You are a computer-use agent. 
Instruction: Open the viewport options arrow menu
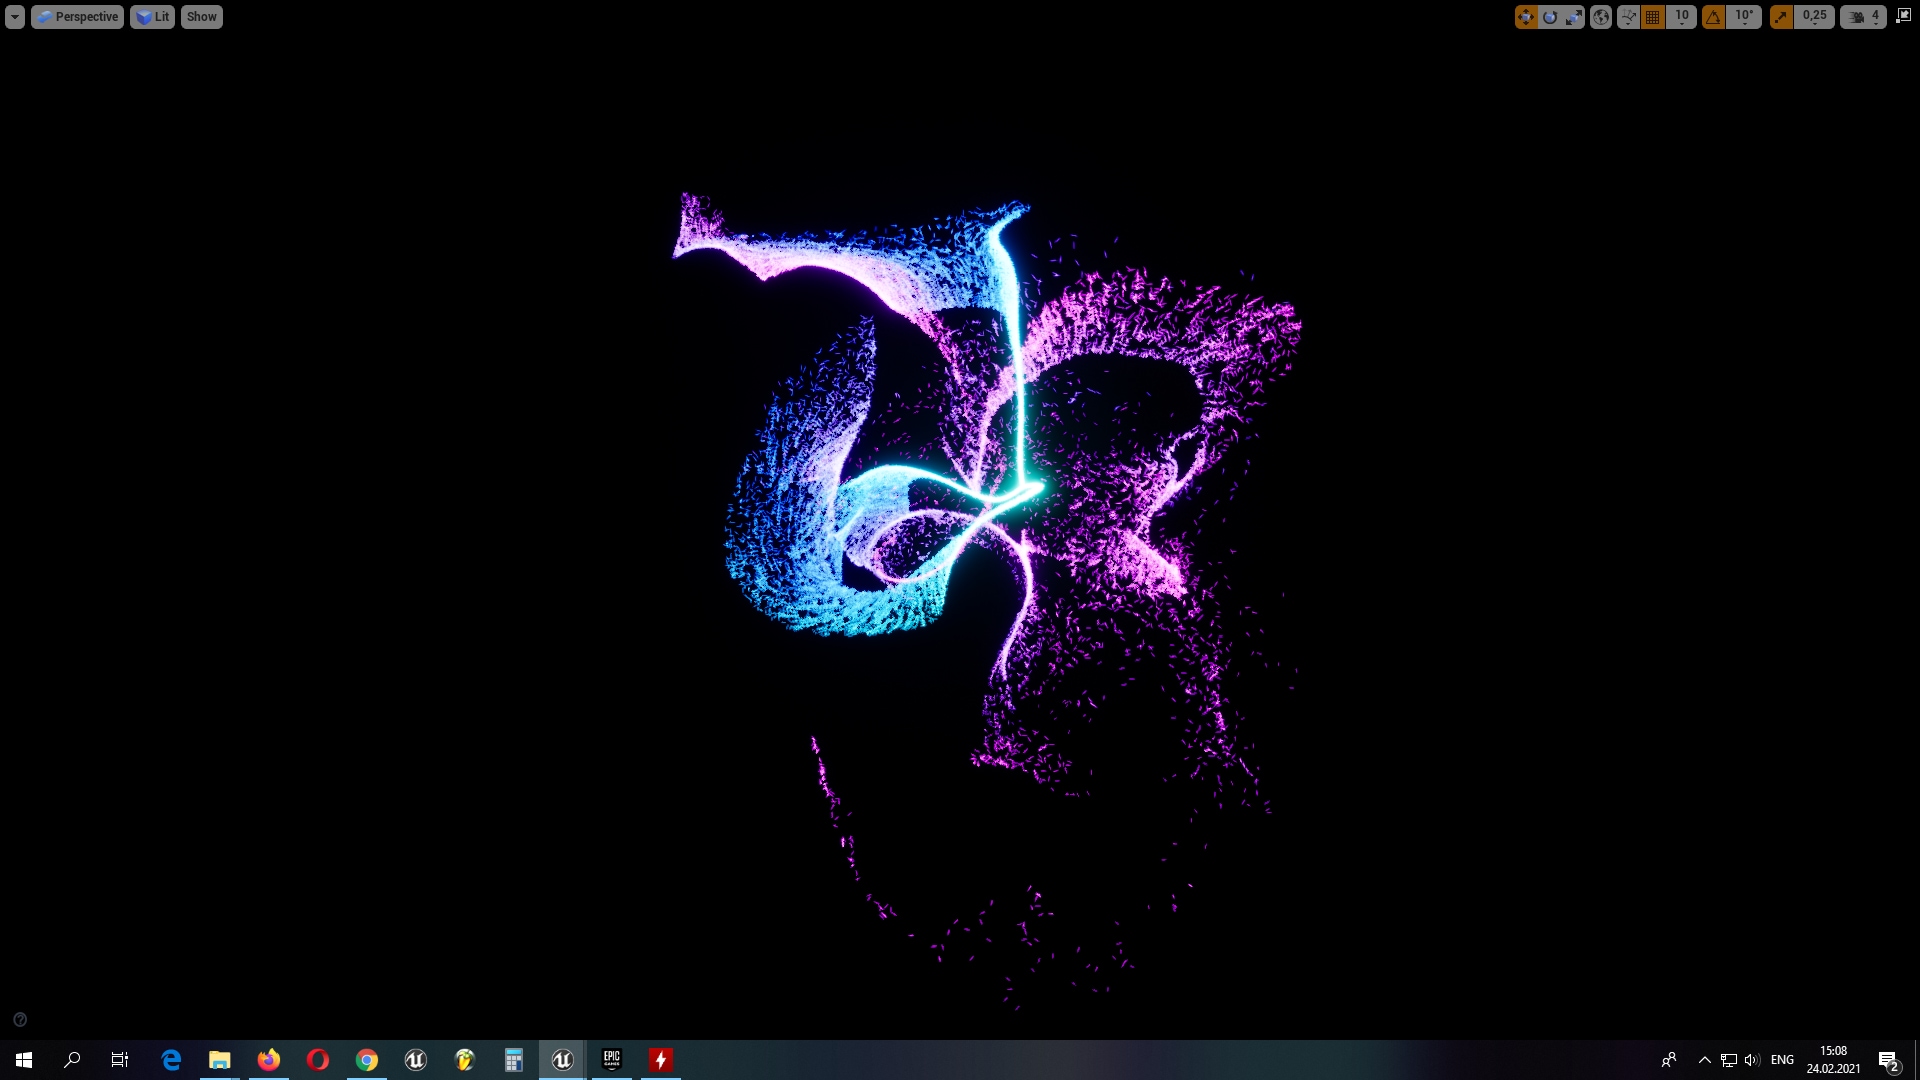tap(15, 17)
